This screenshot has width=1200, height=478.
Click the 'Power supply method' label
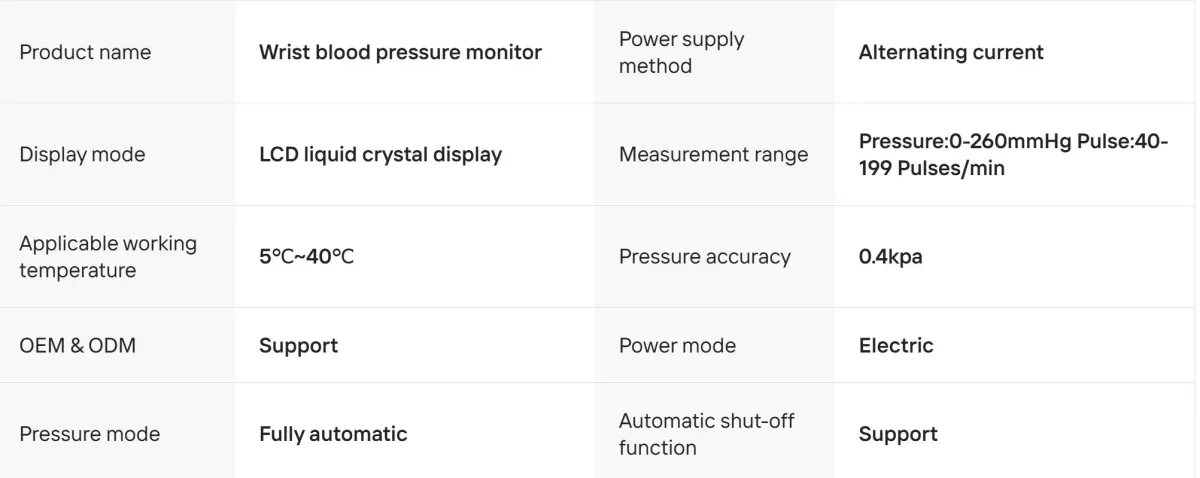point(682,52)
